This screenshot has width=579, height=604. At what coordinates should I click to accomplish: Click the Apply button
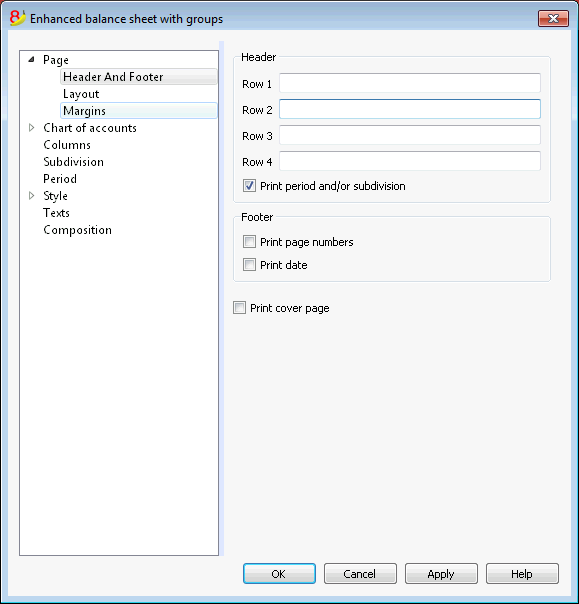pos(441,574)
